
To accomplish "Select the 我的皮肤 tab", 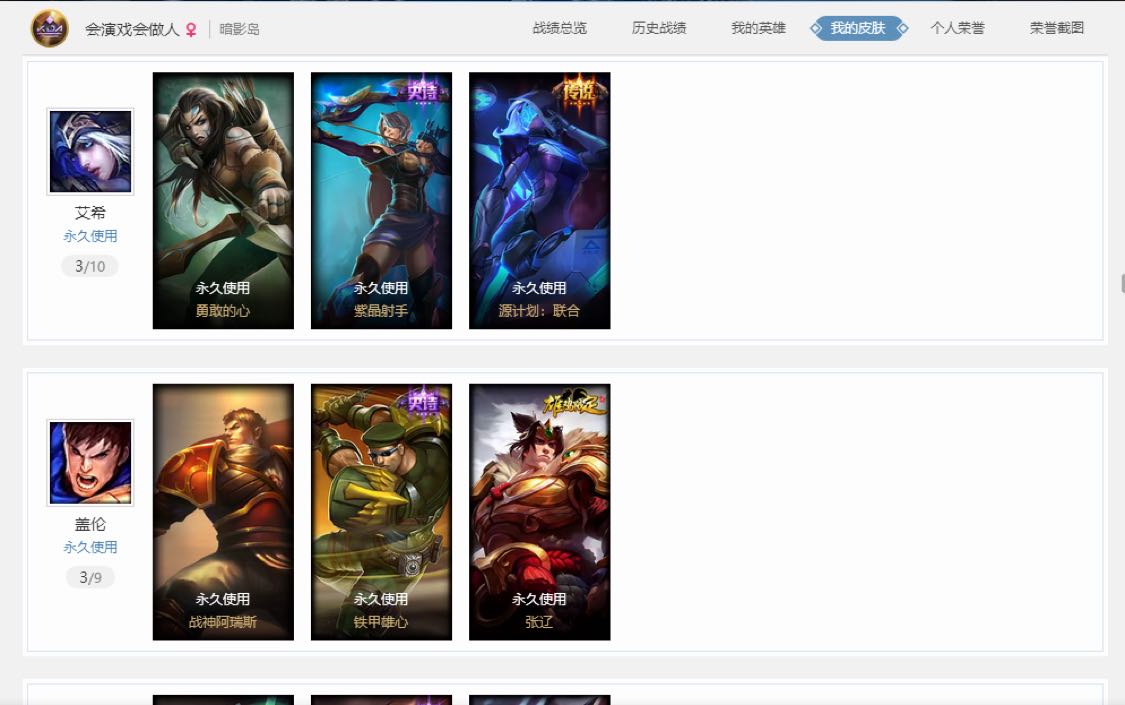I will 858,28.
